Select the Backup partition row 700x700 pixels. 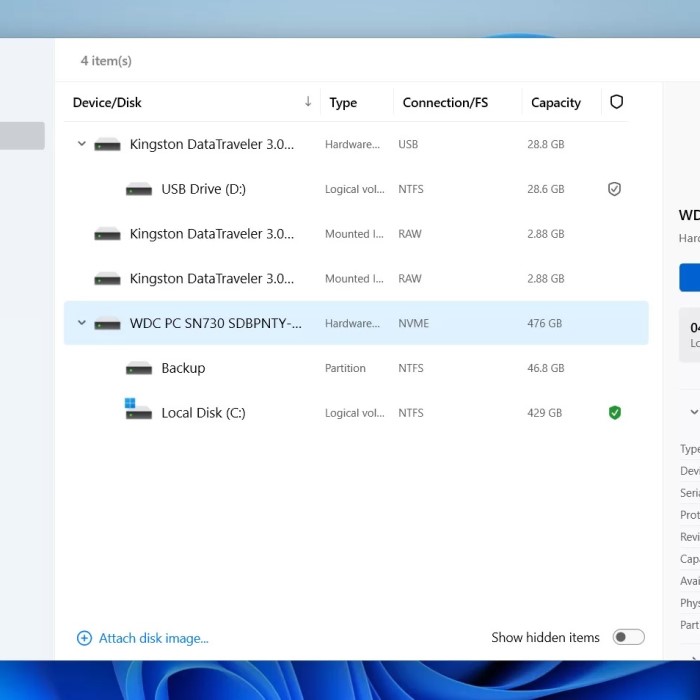(x=356, y=368)
